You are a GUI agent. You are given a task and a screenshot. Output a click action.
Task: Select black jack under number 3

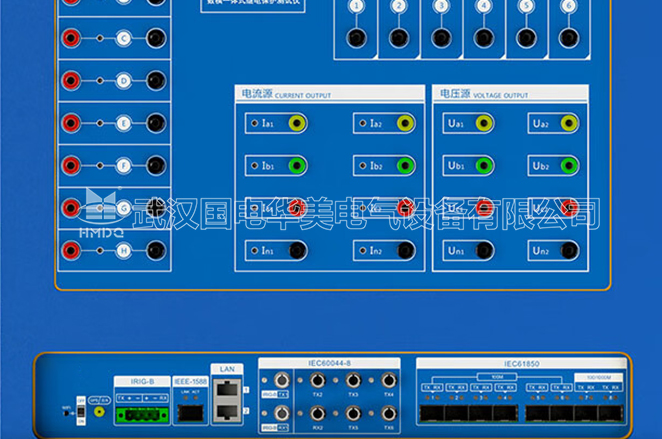[441, 38]
